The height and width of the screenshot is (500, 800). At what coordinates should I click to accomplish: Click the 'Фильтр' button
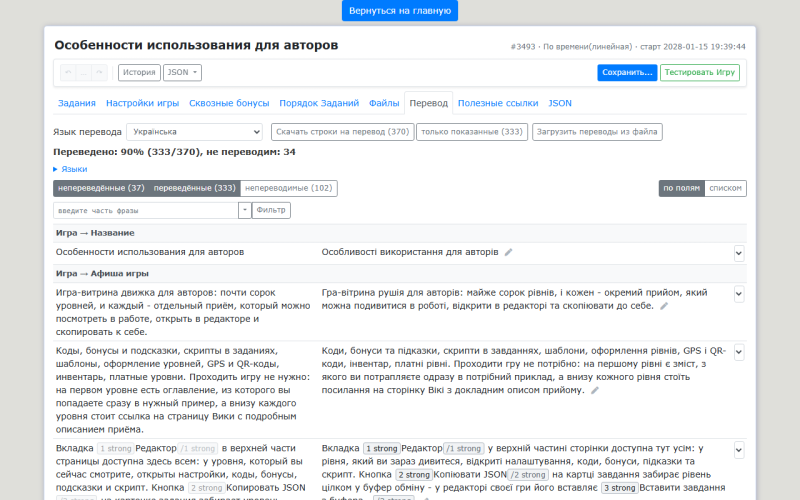(x=271, y=210)
